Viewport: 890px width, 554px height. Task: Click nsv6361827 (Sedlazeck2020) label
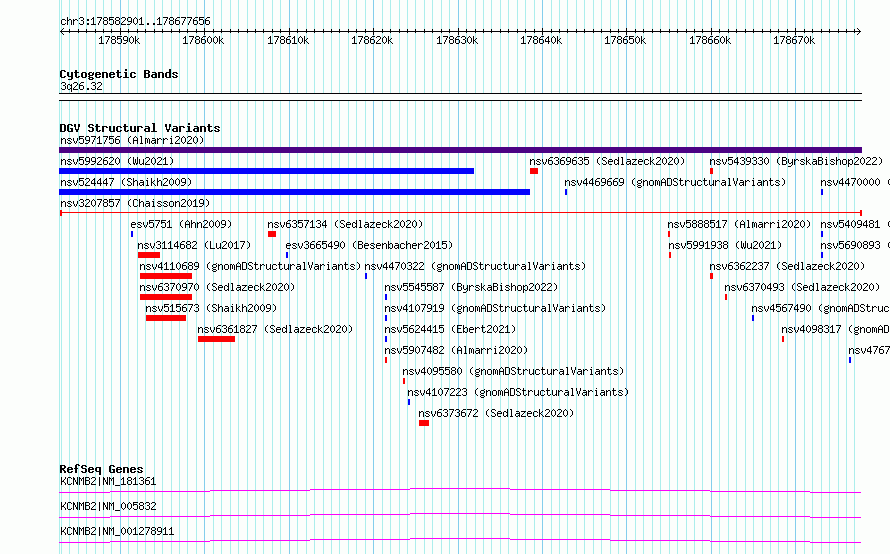275,329
